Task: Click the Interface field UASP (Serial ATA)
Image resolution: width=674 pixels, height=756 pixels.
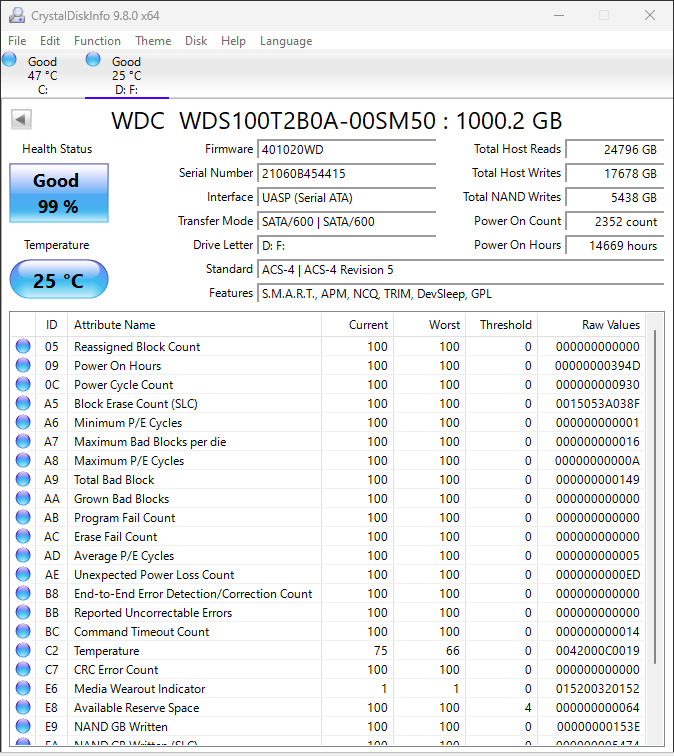Action: coord(347,198)
